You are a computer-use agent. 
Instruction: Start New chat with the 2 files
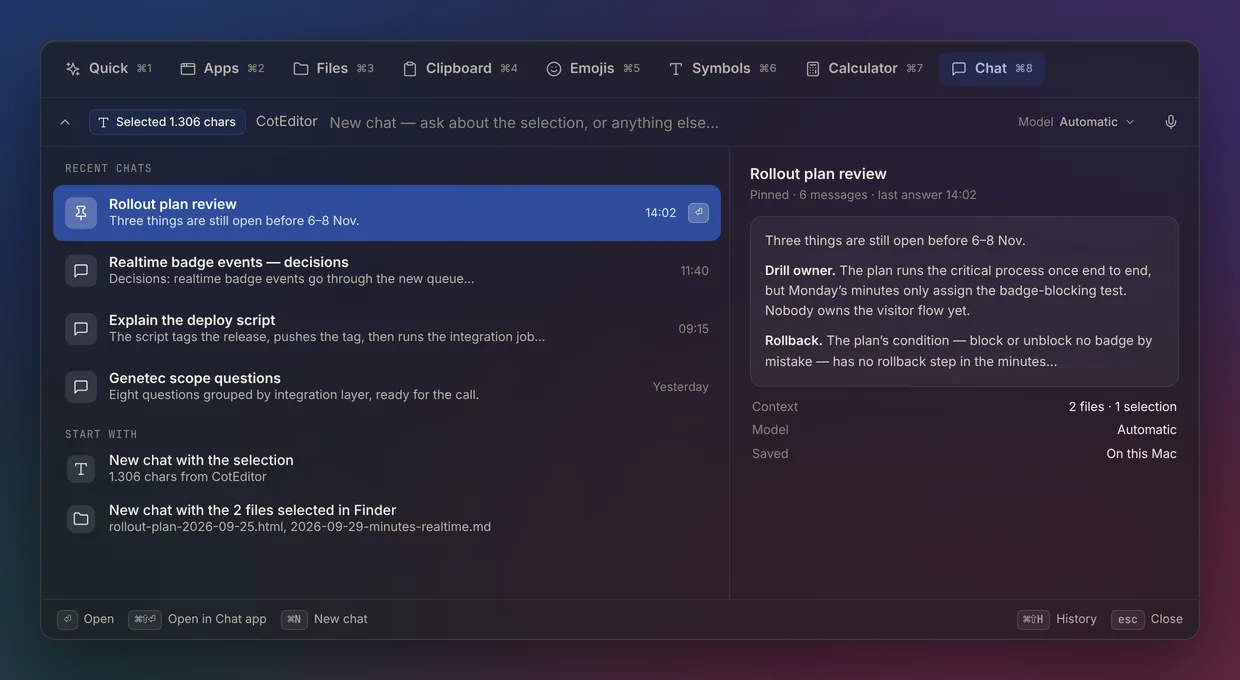(387, 519)
